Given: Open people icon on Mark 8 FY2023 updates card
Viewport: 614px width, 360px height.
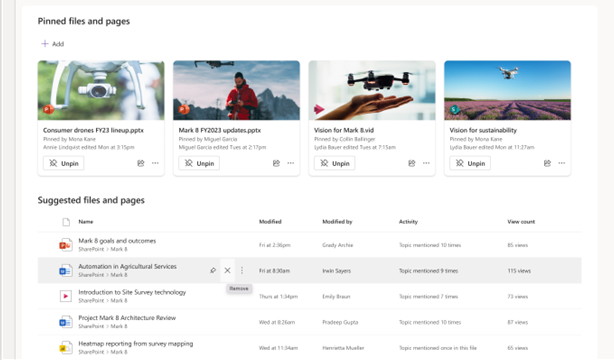Looking at the screenshot, I should click(x=276, y=163).
